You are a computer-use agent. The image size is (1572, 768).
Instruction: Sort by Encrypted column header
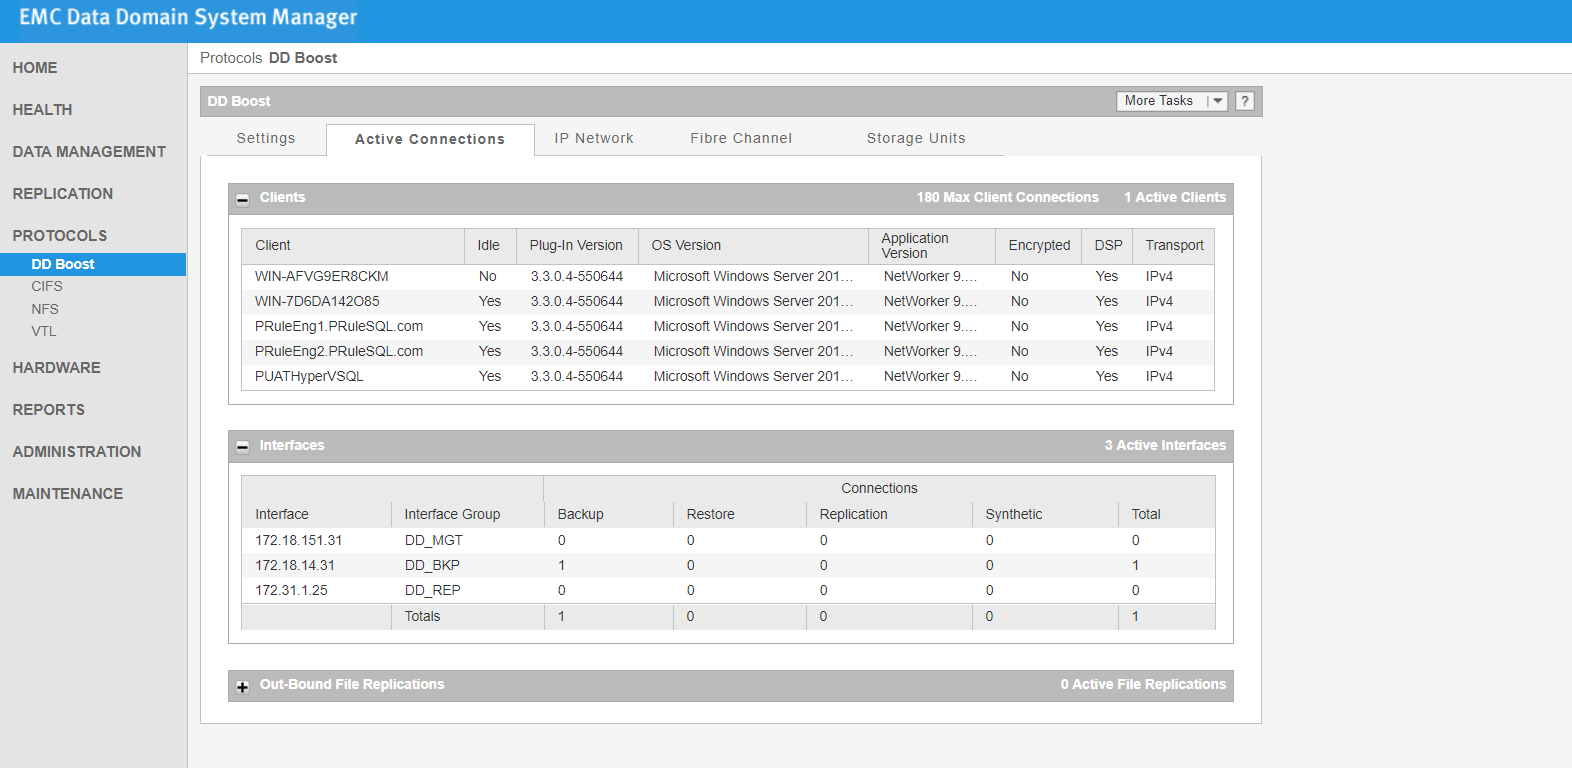[1039, 246]
